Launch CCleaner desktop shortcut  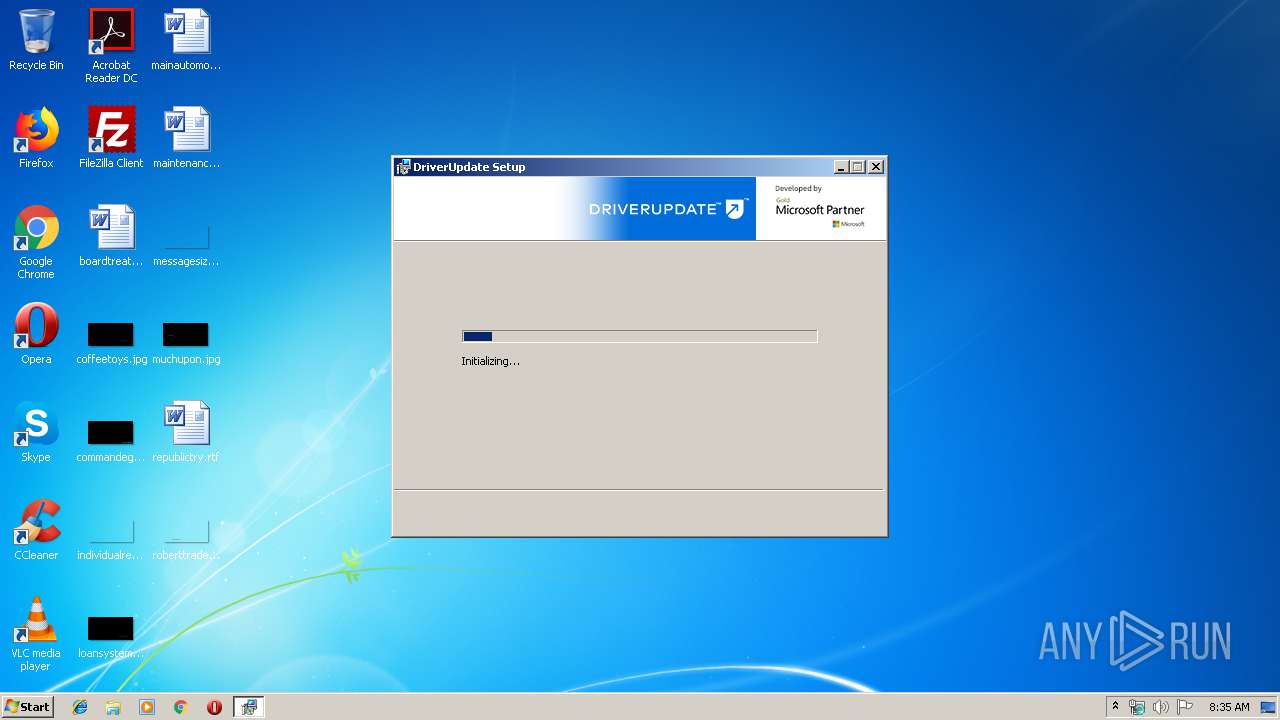point(36,530)
